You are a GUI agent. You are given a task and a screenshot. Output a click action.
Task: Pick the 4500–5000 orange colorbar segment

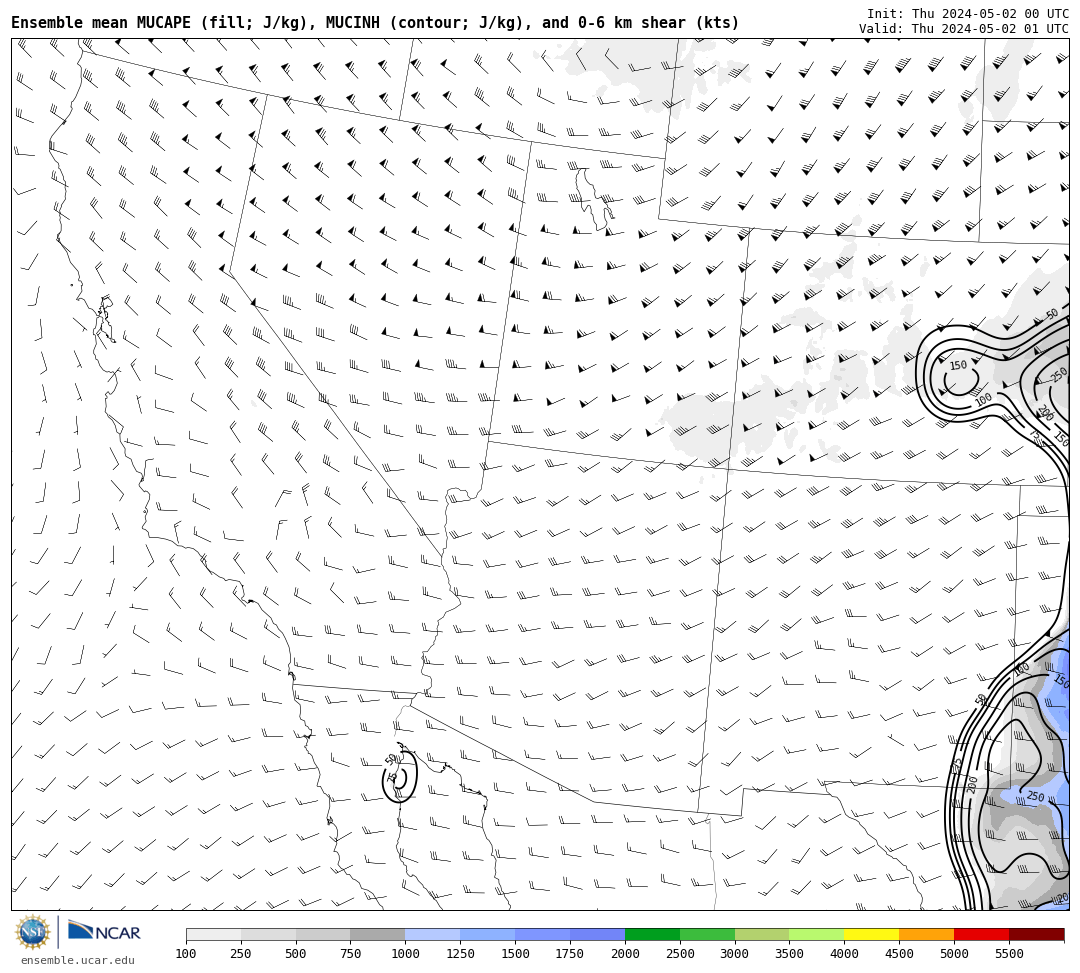click(927, 934)
